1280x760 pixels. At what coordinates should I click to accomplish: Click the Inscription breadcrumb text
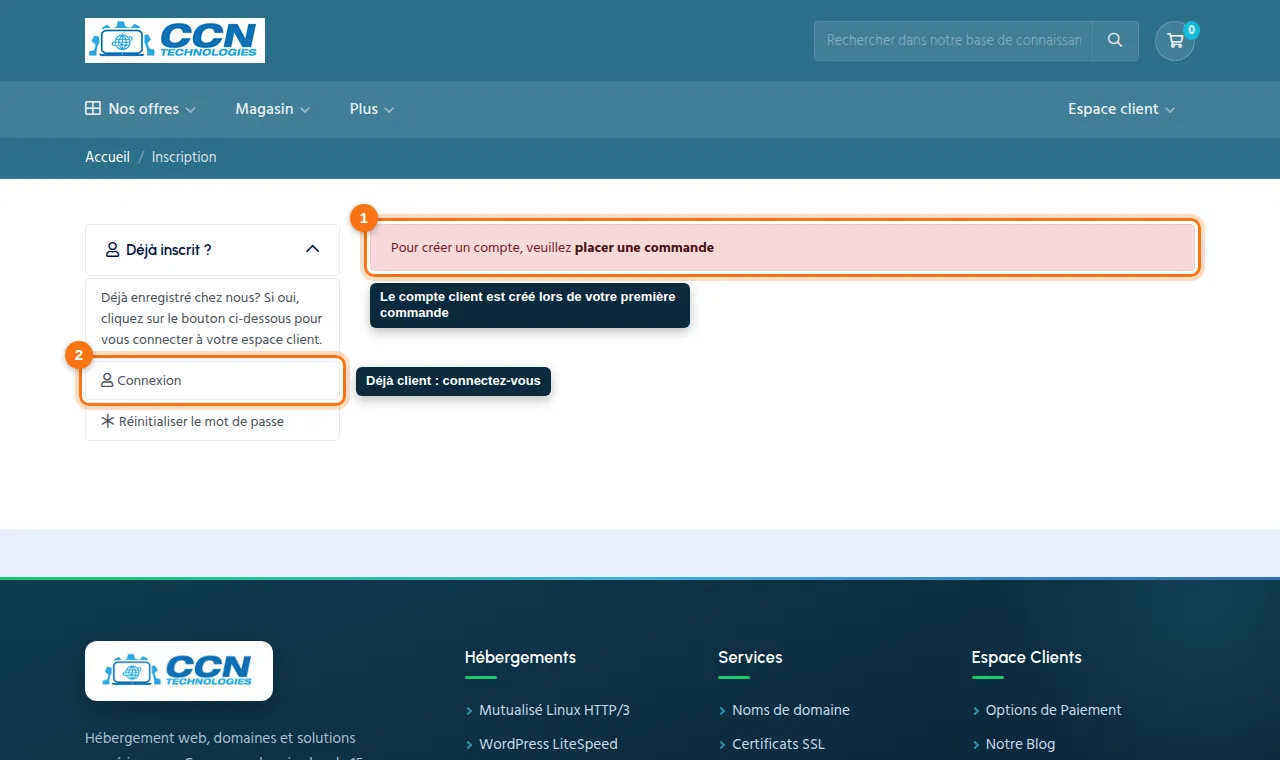184,157
